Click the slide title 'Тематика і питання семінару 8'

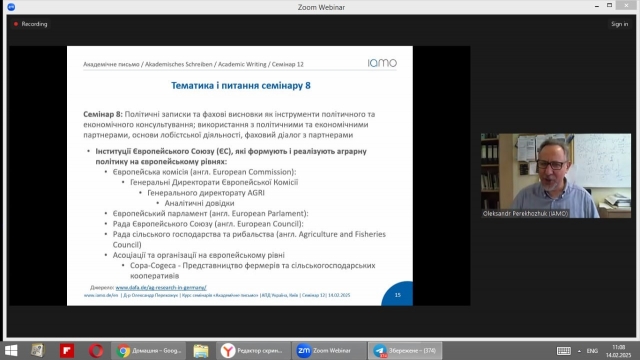(x=241, y=85)
